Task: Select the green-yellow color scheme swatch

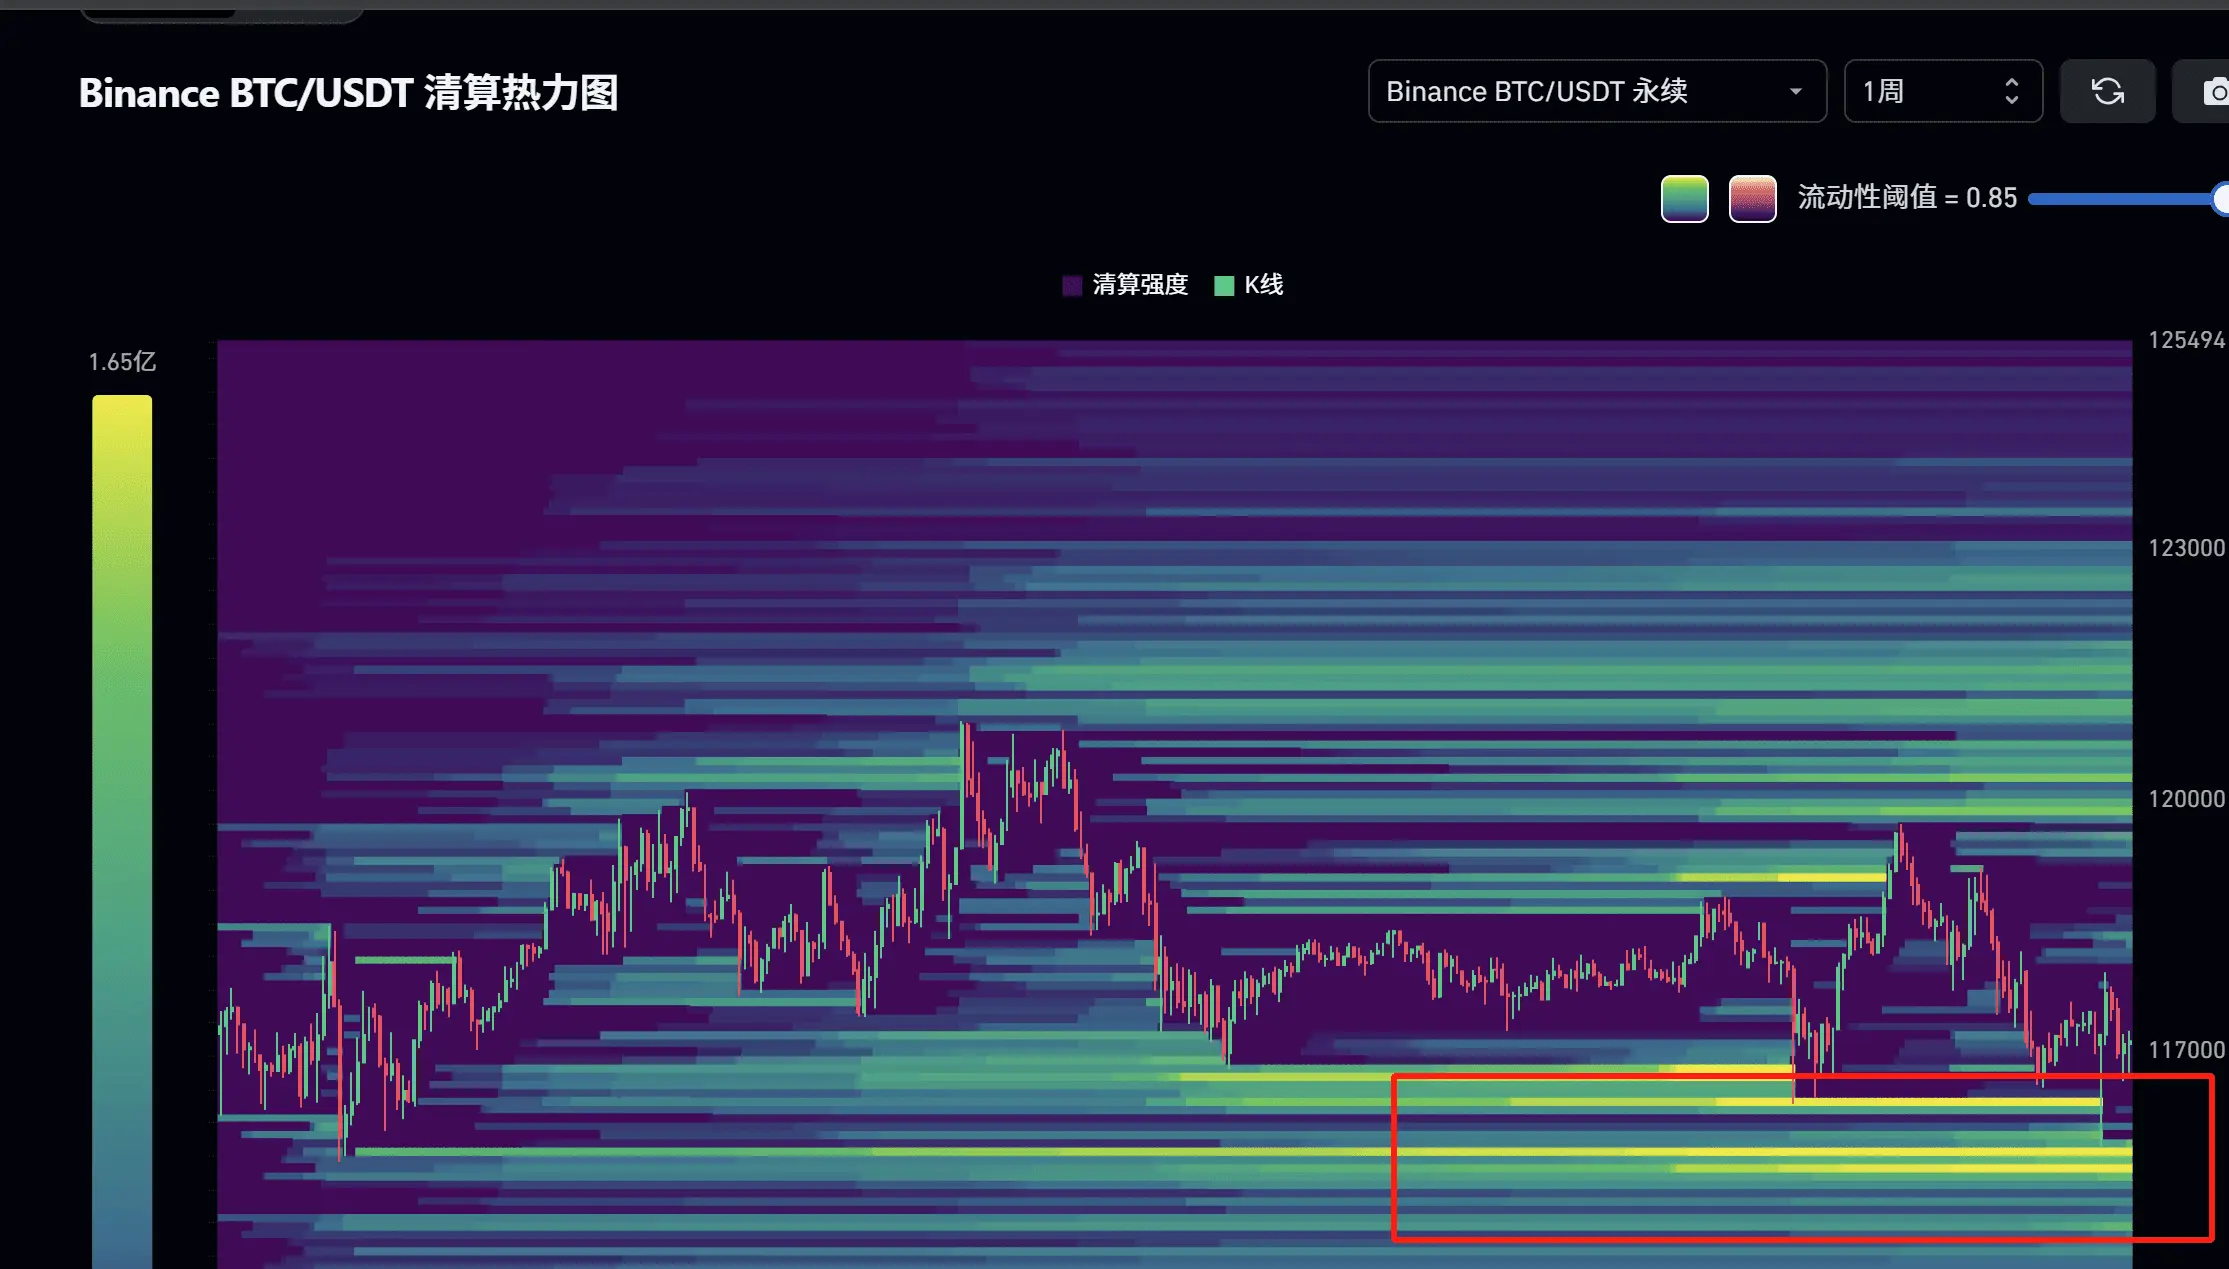Action: (x=1684, y=198)
